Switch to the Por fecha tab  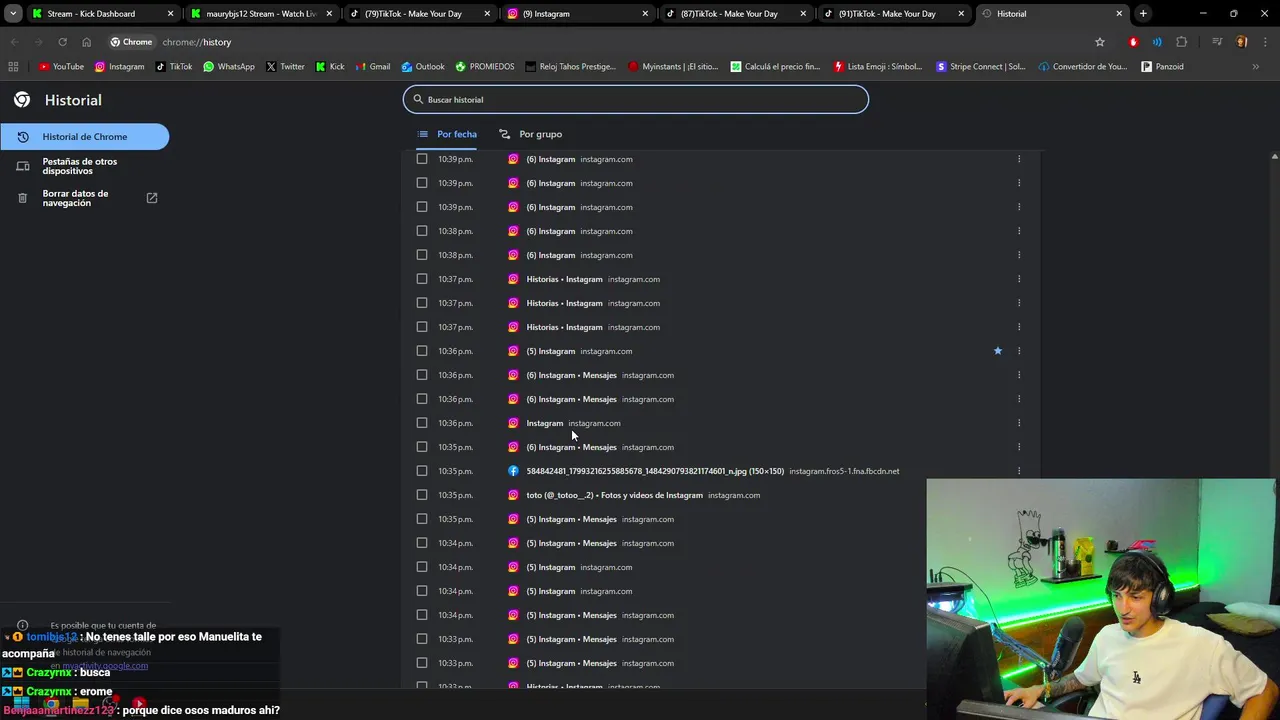click(x=447, y=134)
